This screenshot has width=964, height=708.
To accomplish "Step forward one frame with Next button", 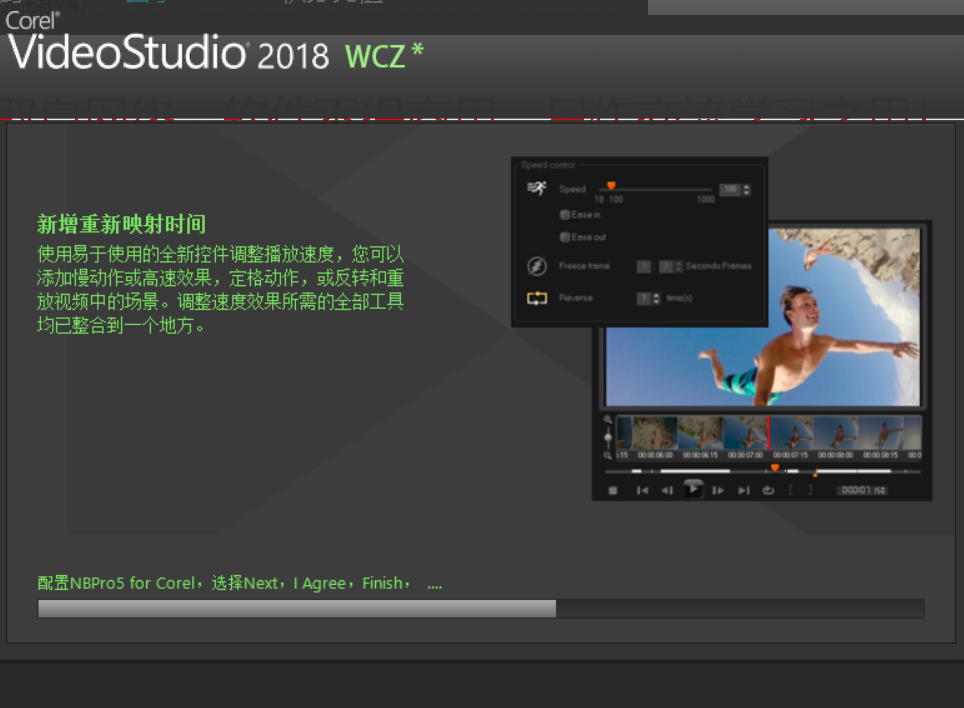I will (718, 490).
